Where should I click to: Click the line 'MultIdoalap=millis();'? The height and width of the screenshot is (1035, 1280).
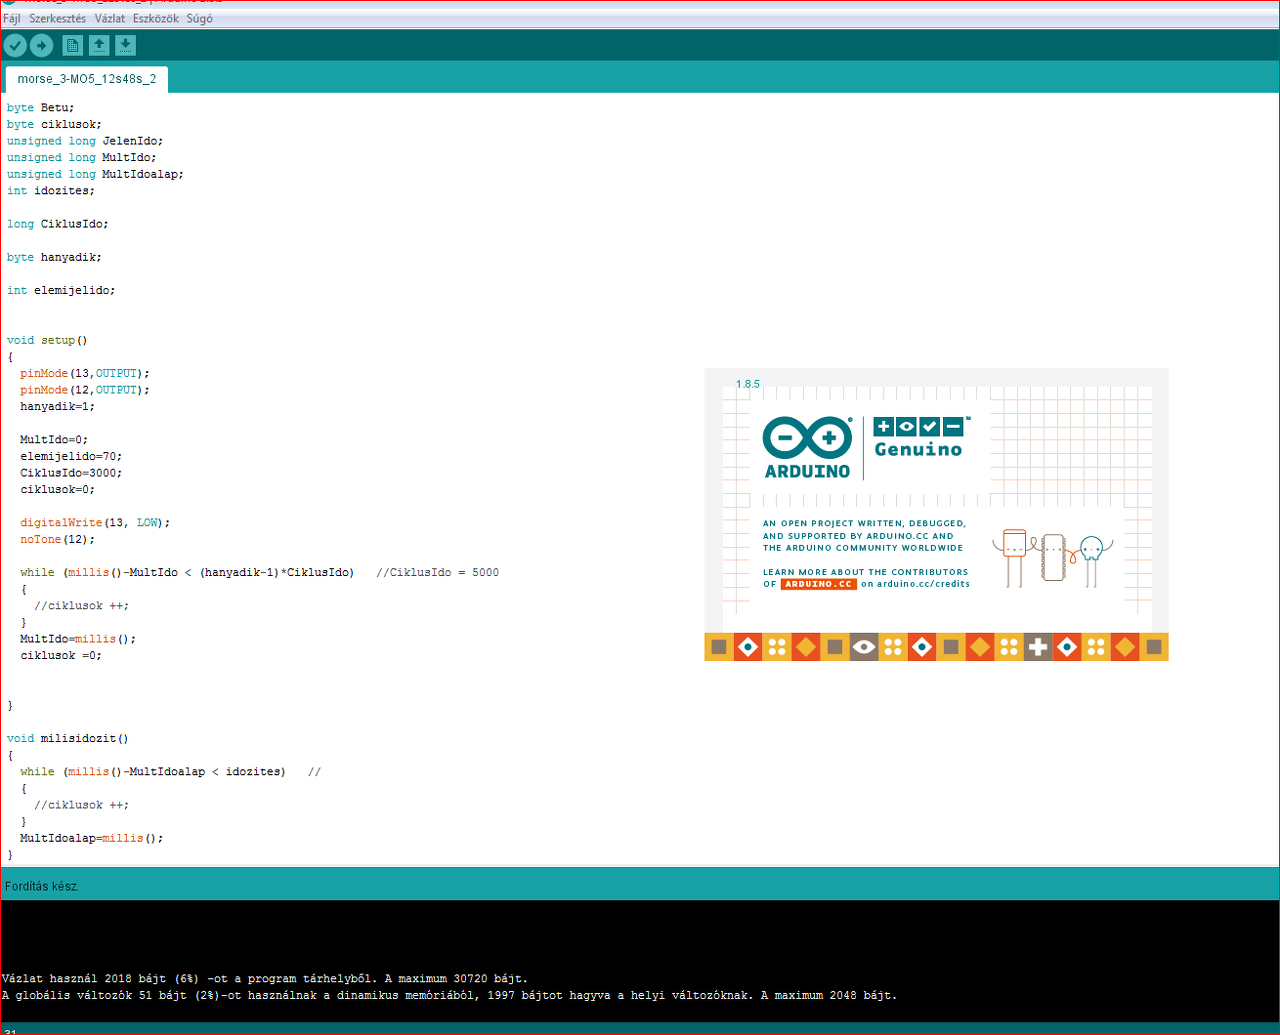[91, 838]
